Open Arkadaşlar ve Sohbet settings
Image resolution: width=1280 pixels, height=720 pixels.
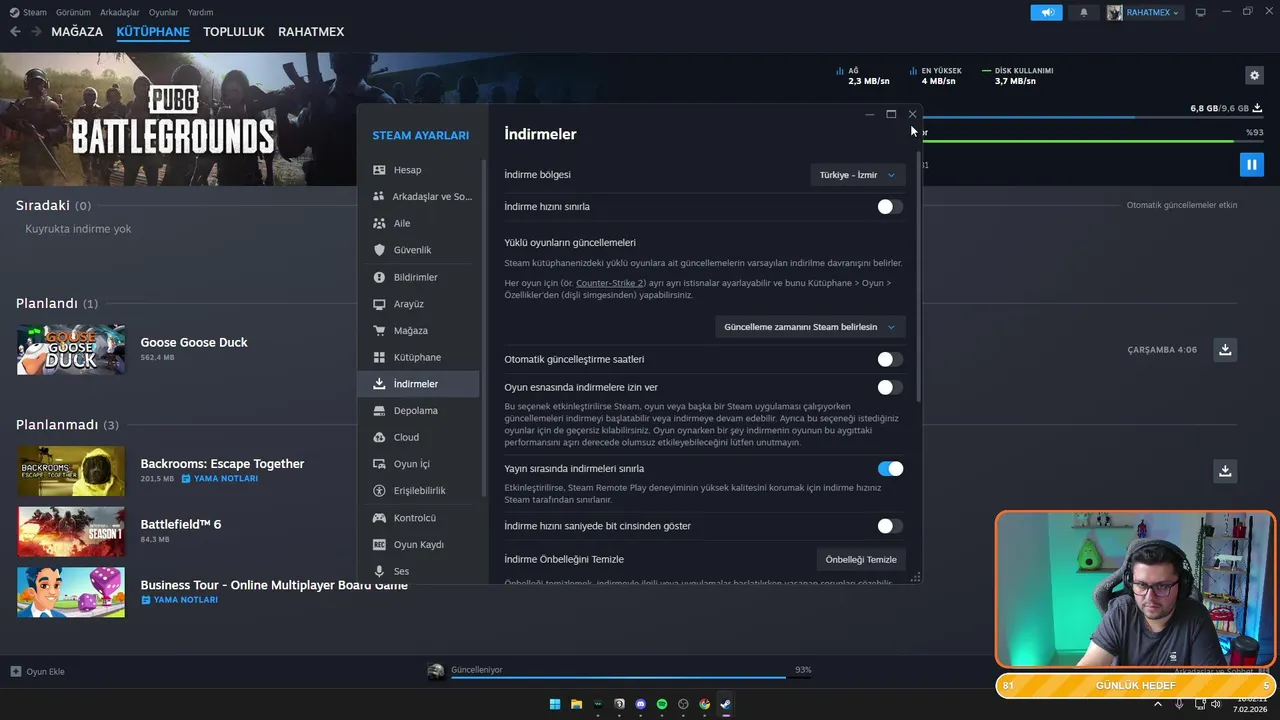[x=418, y=197]
